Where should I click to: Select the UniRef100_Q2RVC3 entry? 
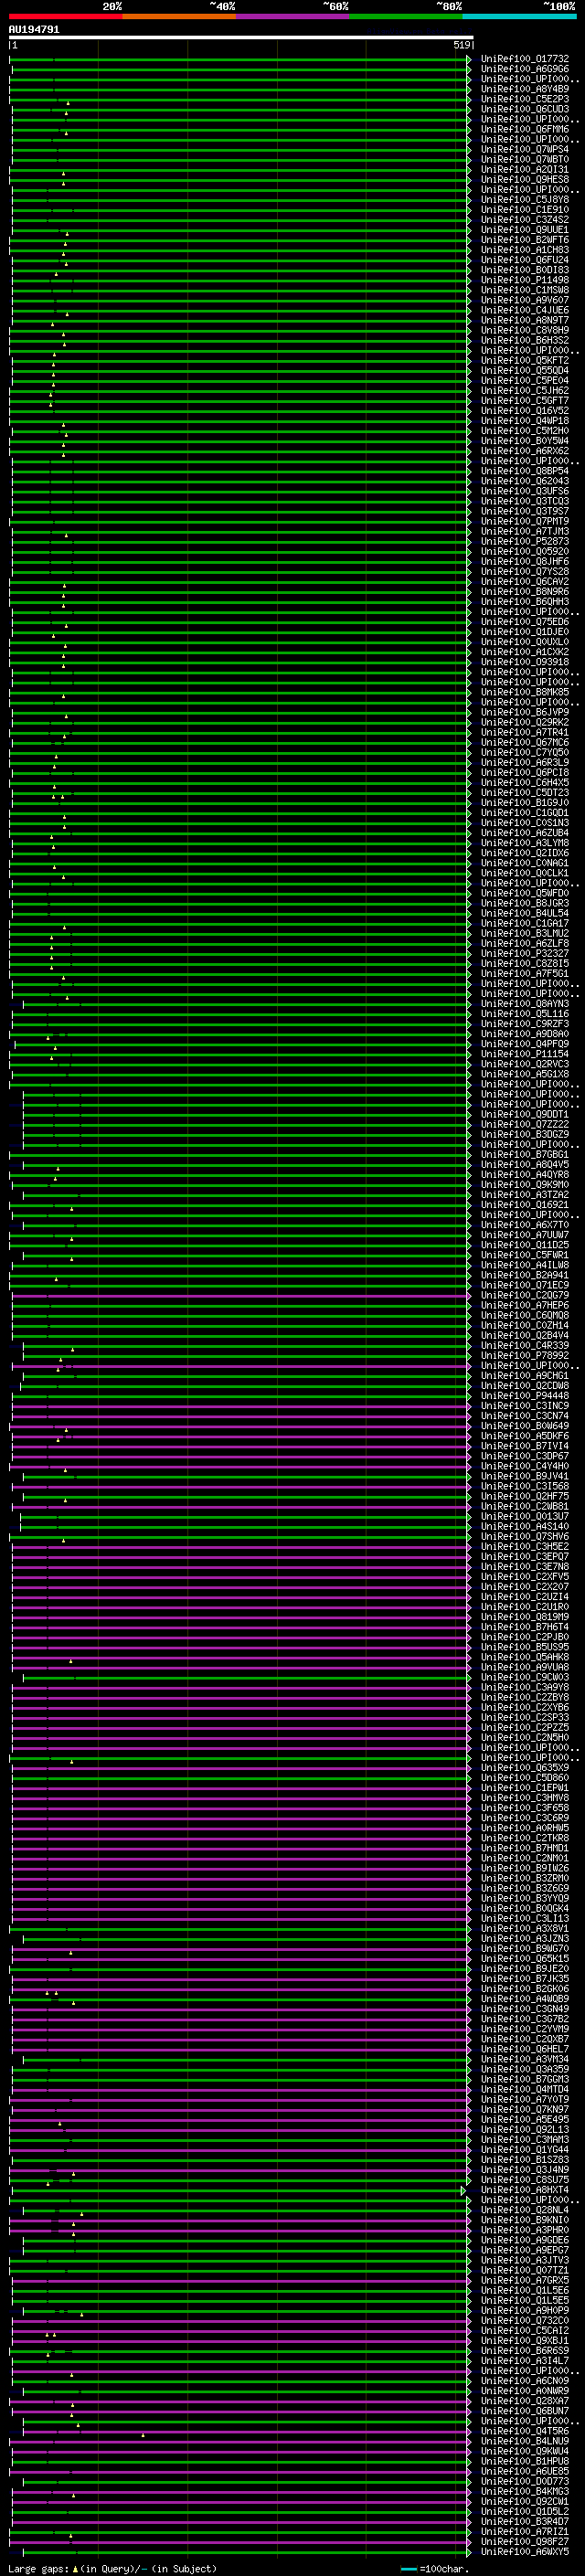524,1063
